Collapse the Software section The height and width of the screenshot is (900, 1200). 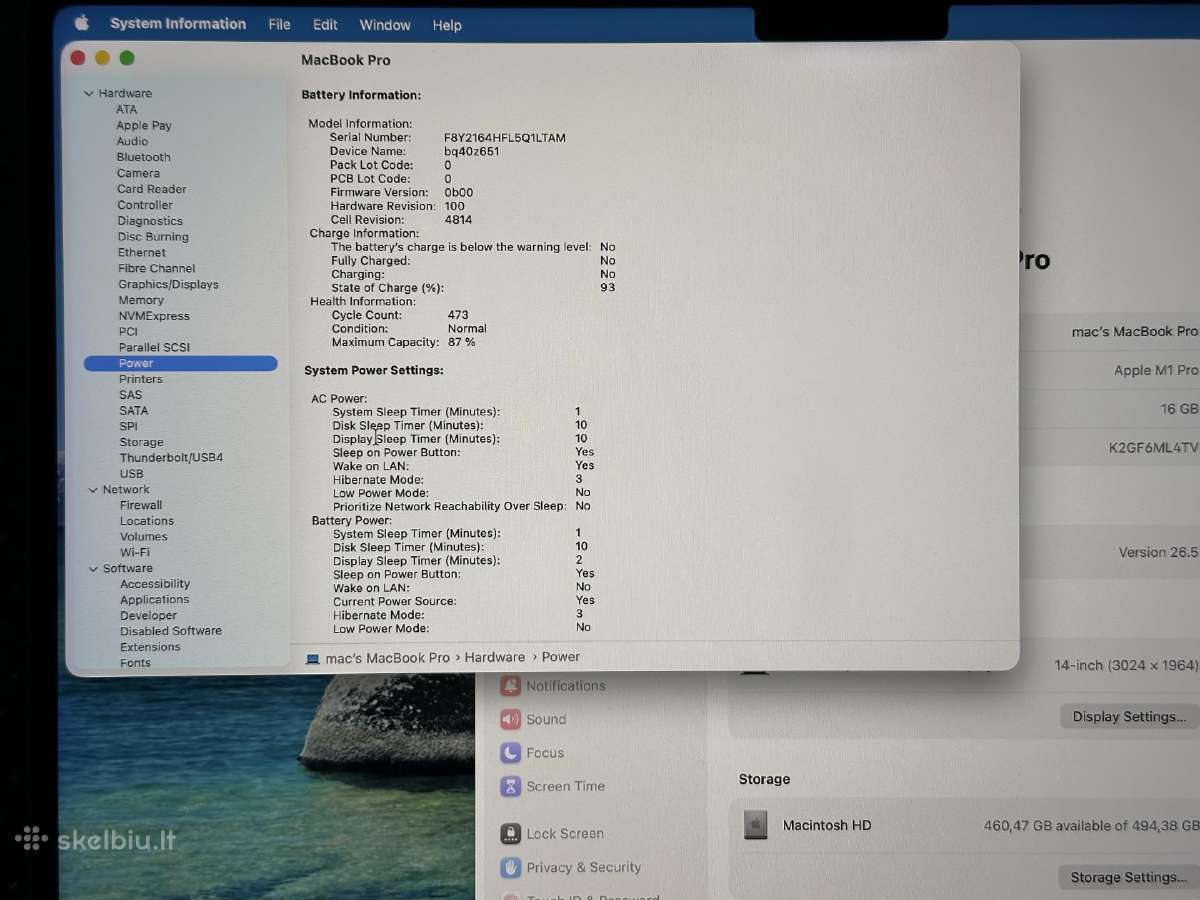[92, 569]
